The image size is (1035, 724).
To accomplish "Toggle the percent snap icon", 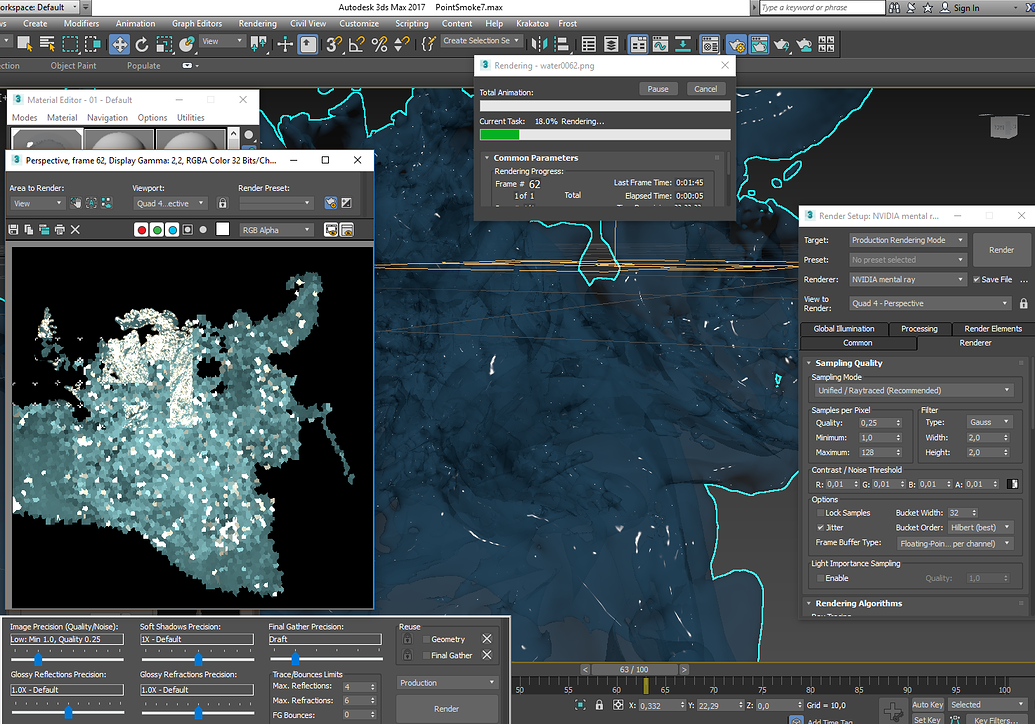I will pyautogui.click(x=379, y=44).
